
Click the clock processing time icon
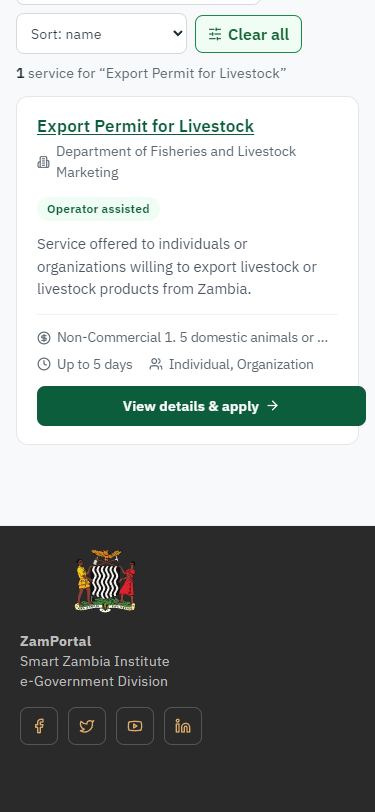tap(44, 365)
